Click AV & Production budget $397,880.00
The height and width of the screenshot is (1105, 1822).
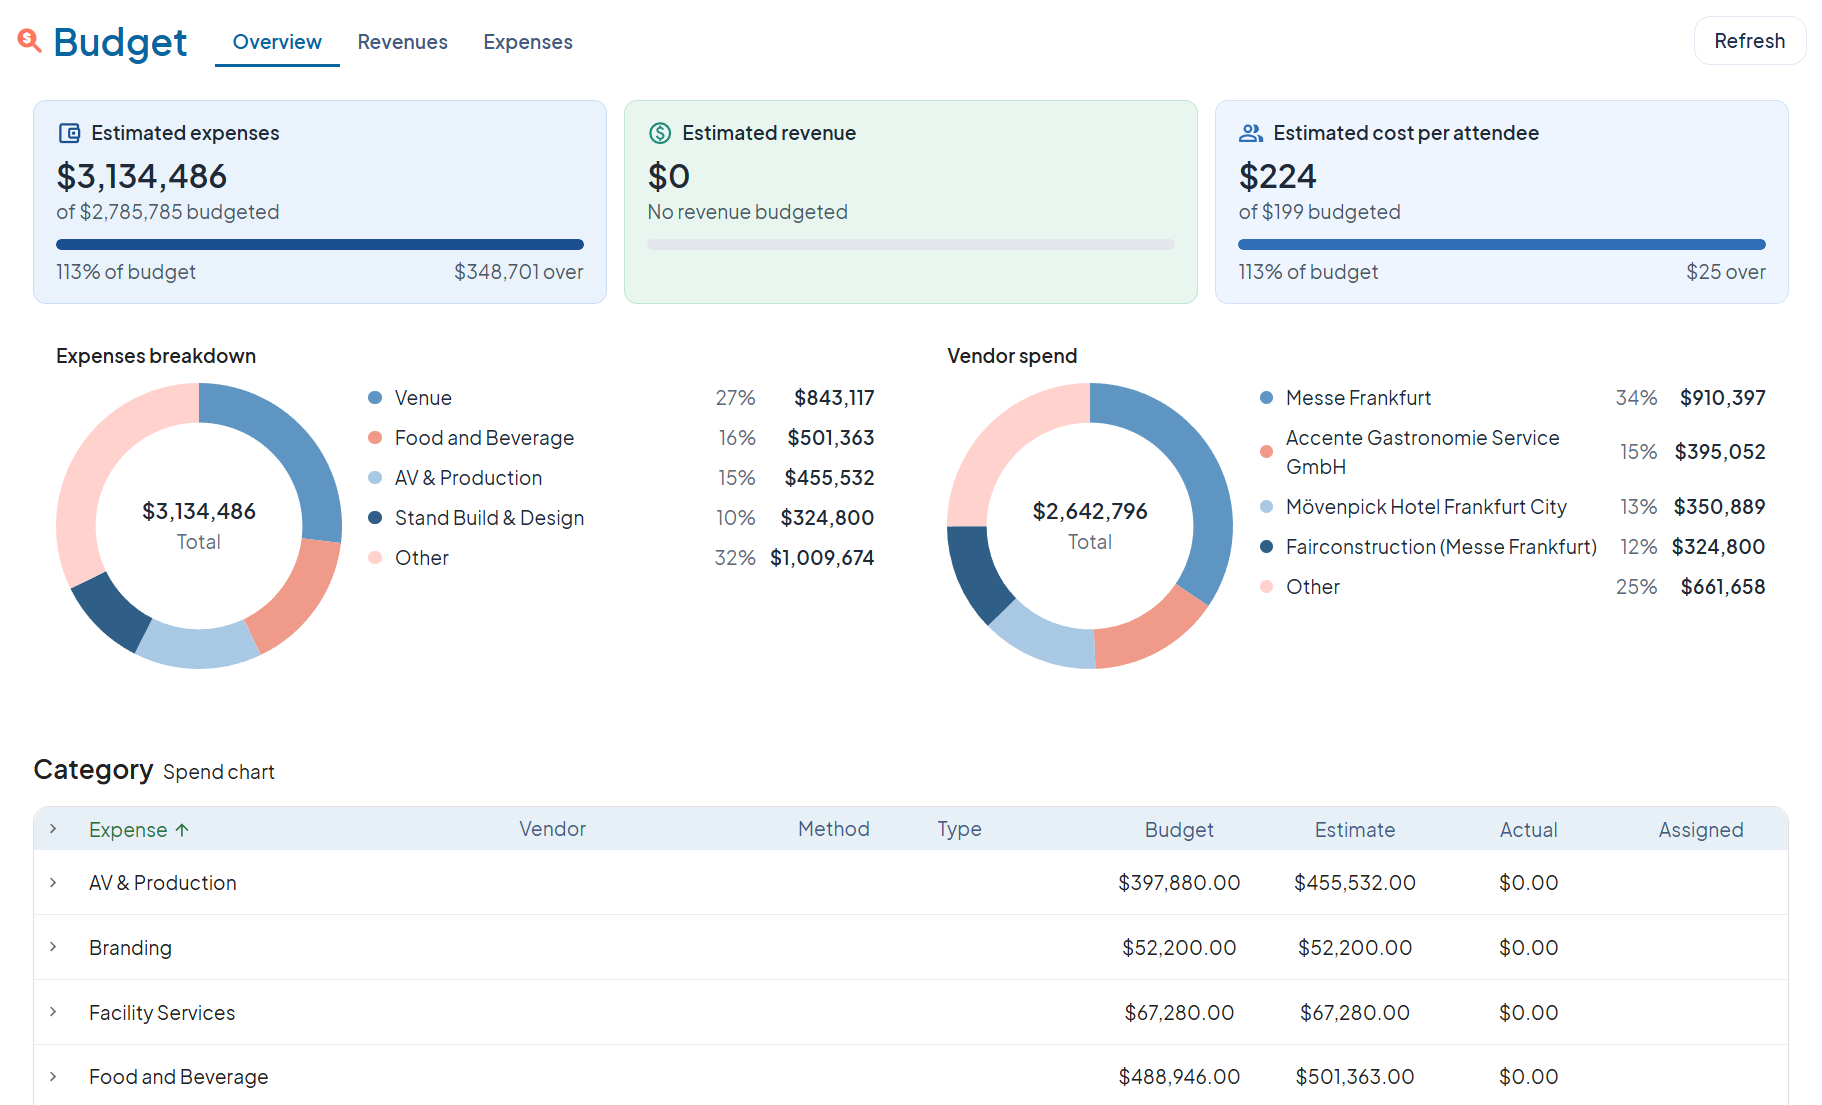coord(1179,883)
